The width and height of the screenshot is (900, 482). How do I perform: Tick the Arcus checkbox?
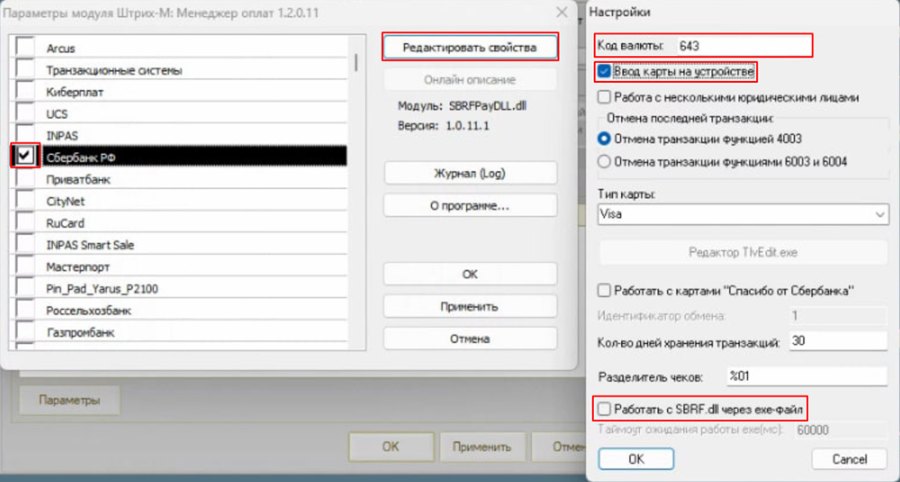pyautogui.click(x=25, y=49)
